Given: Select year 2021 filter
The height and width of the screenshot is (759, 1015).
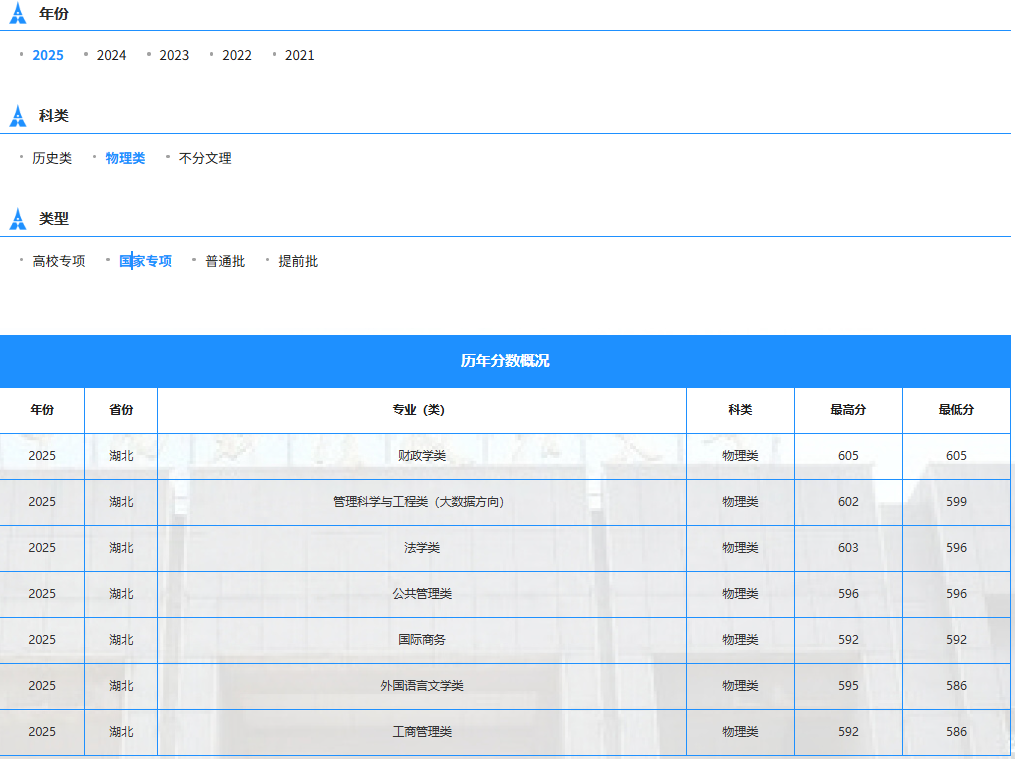Looking at the screenshot, I should coord(300,56).
